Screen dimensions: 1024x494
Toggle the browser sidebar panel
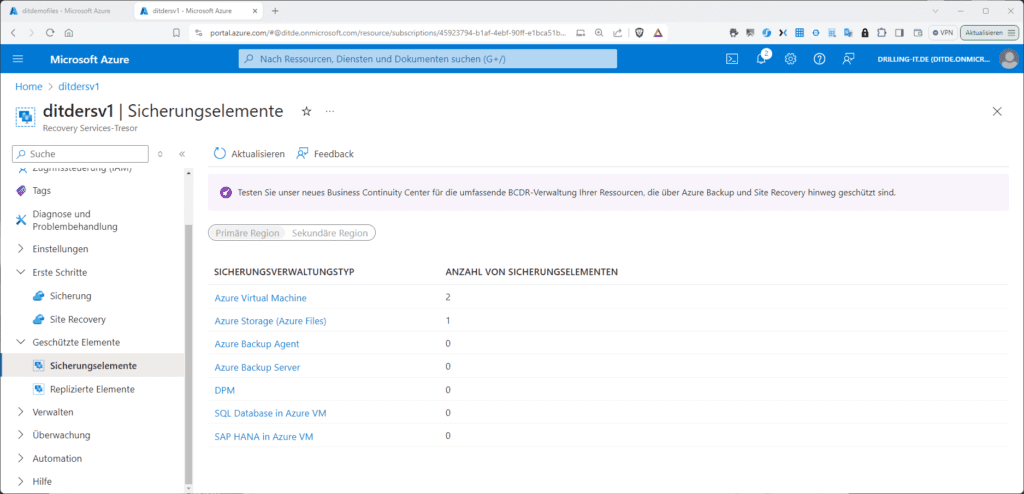[x=899, y=33]
